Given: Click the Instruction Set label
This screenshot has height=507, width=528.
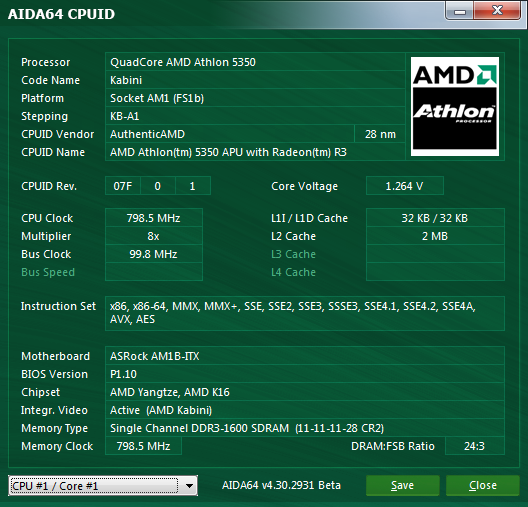Looking at the screenshot, I should tap(58, 306).
